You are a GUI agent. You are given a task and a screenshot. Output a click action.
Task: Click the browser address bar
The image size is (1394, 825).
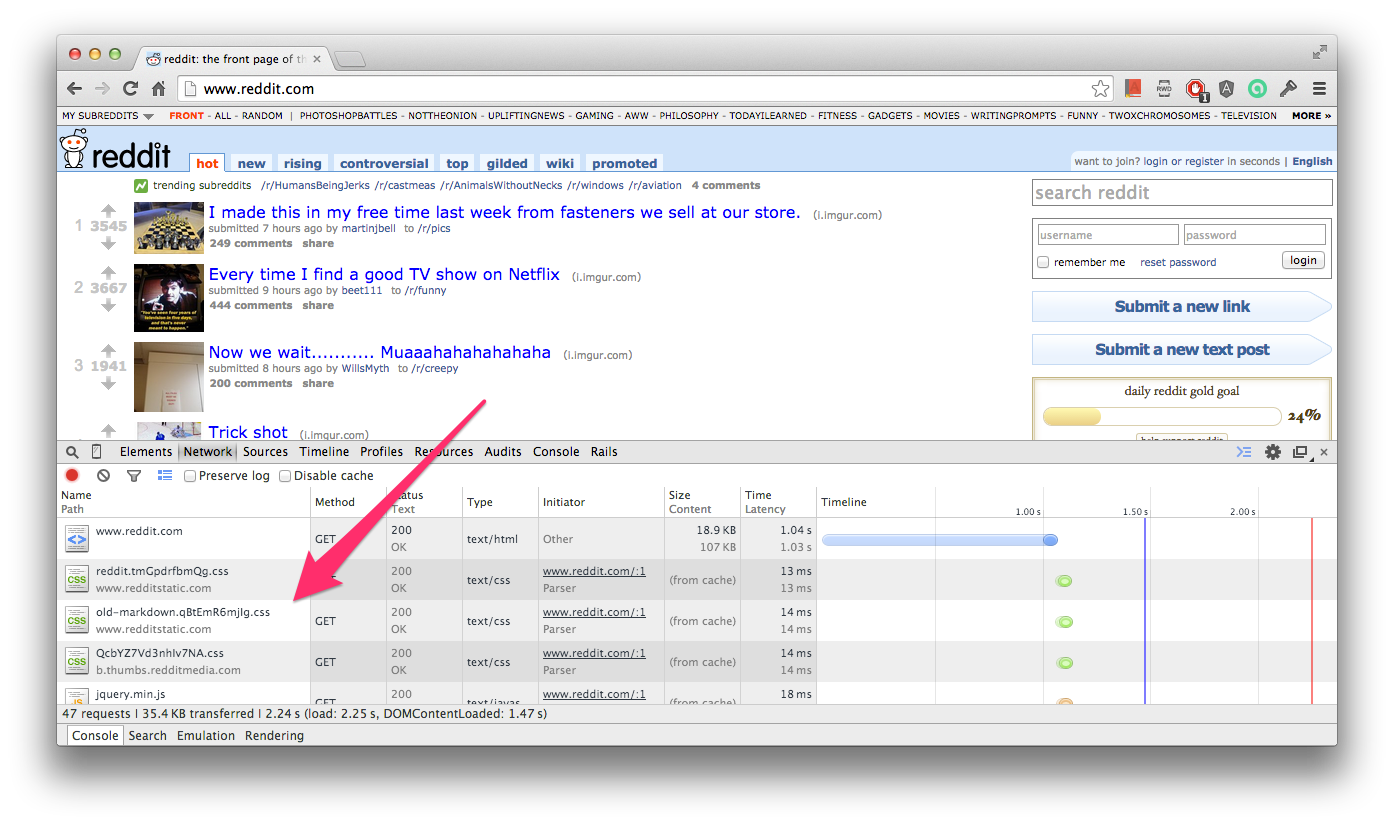point(645,88)
